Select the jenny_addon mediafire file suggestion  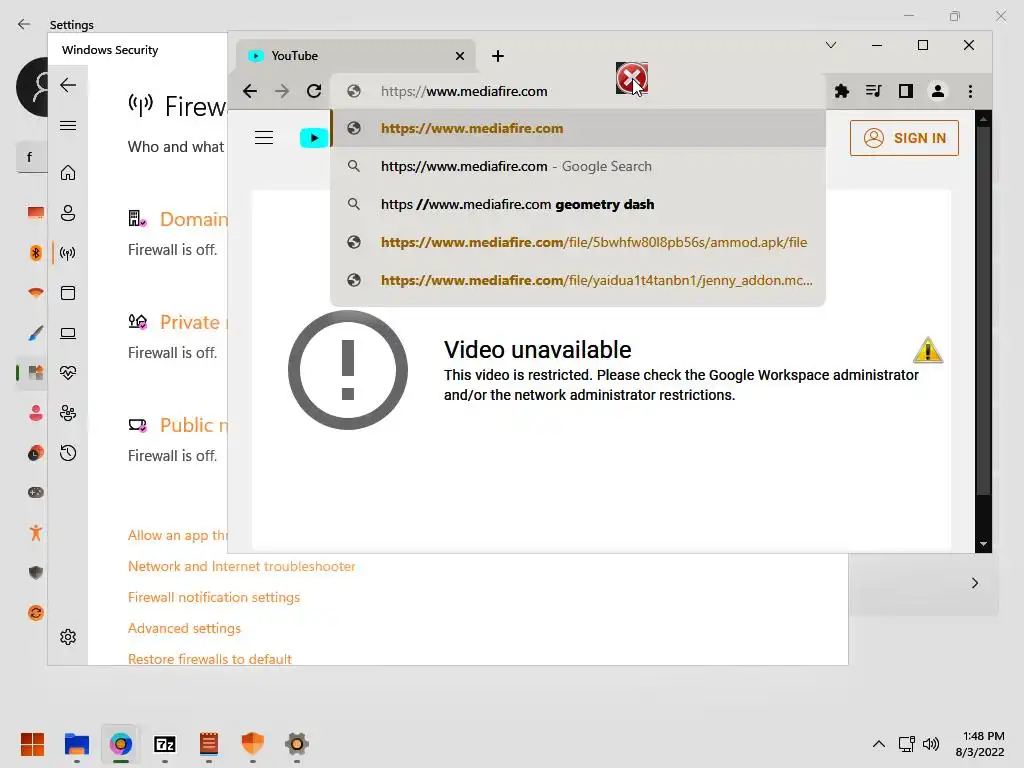[x=578, y=280]
